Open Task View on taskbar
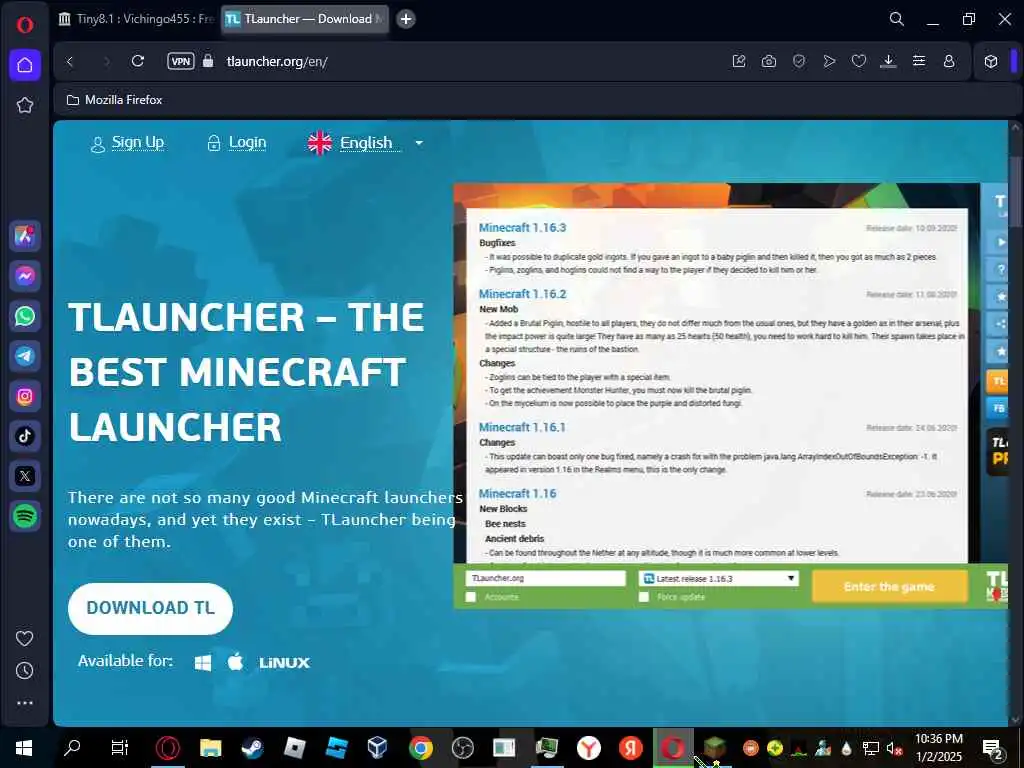Viewport: 1024px width, 768px height. pos(120,748)
